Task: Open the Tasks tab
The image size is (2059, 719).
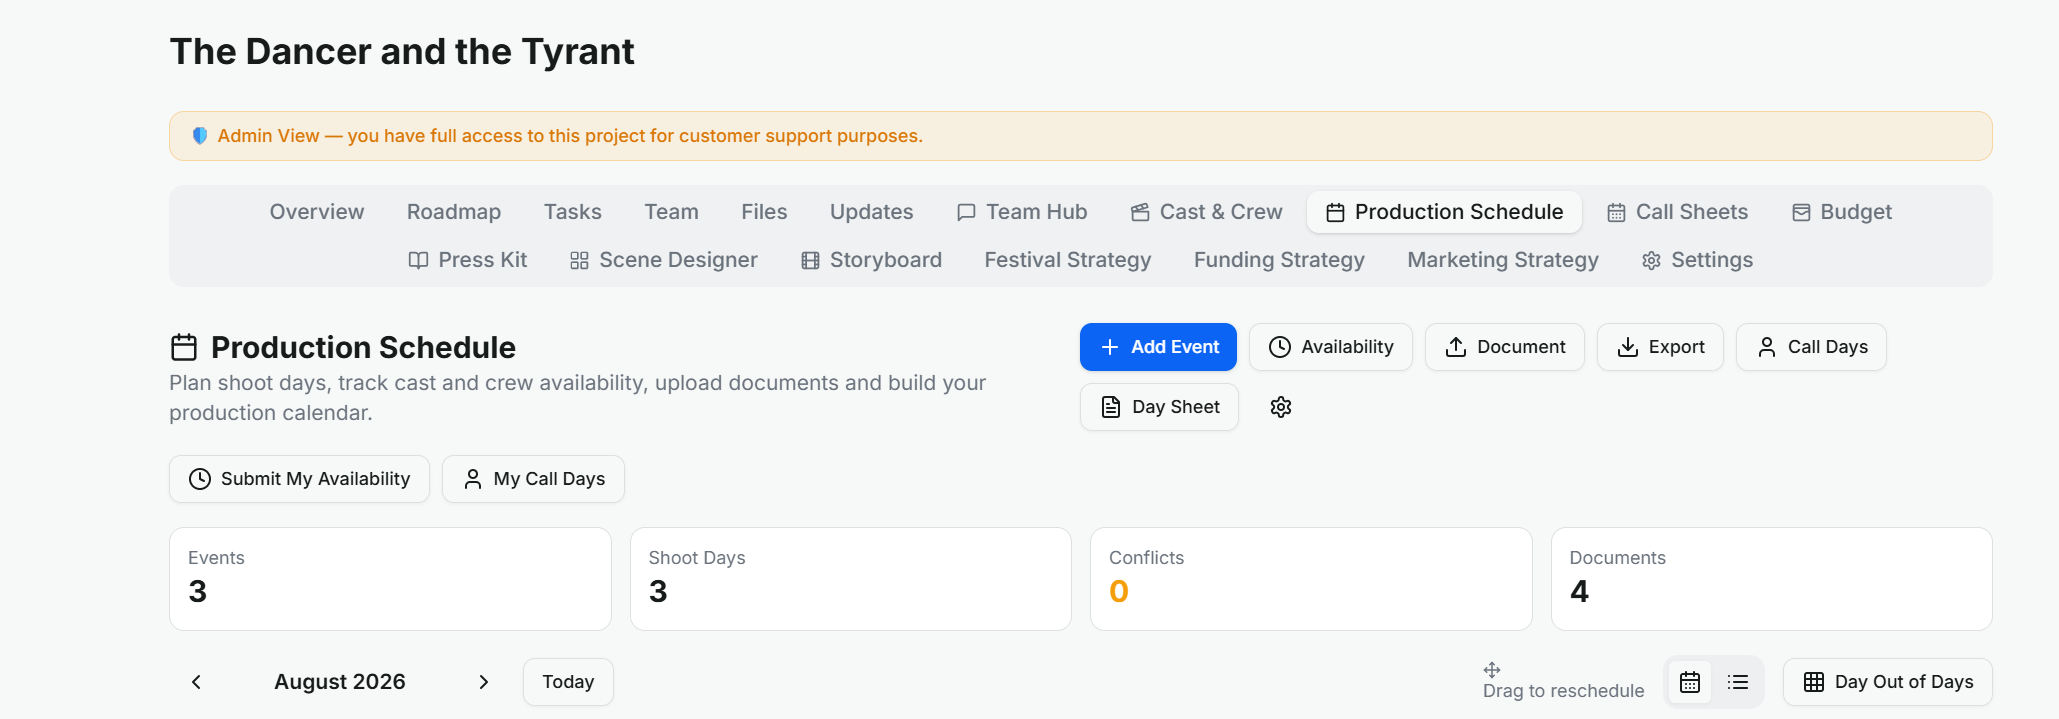Action: (573, 212)
